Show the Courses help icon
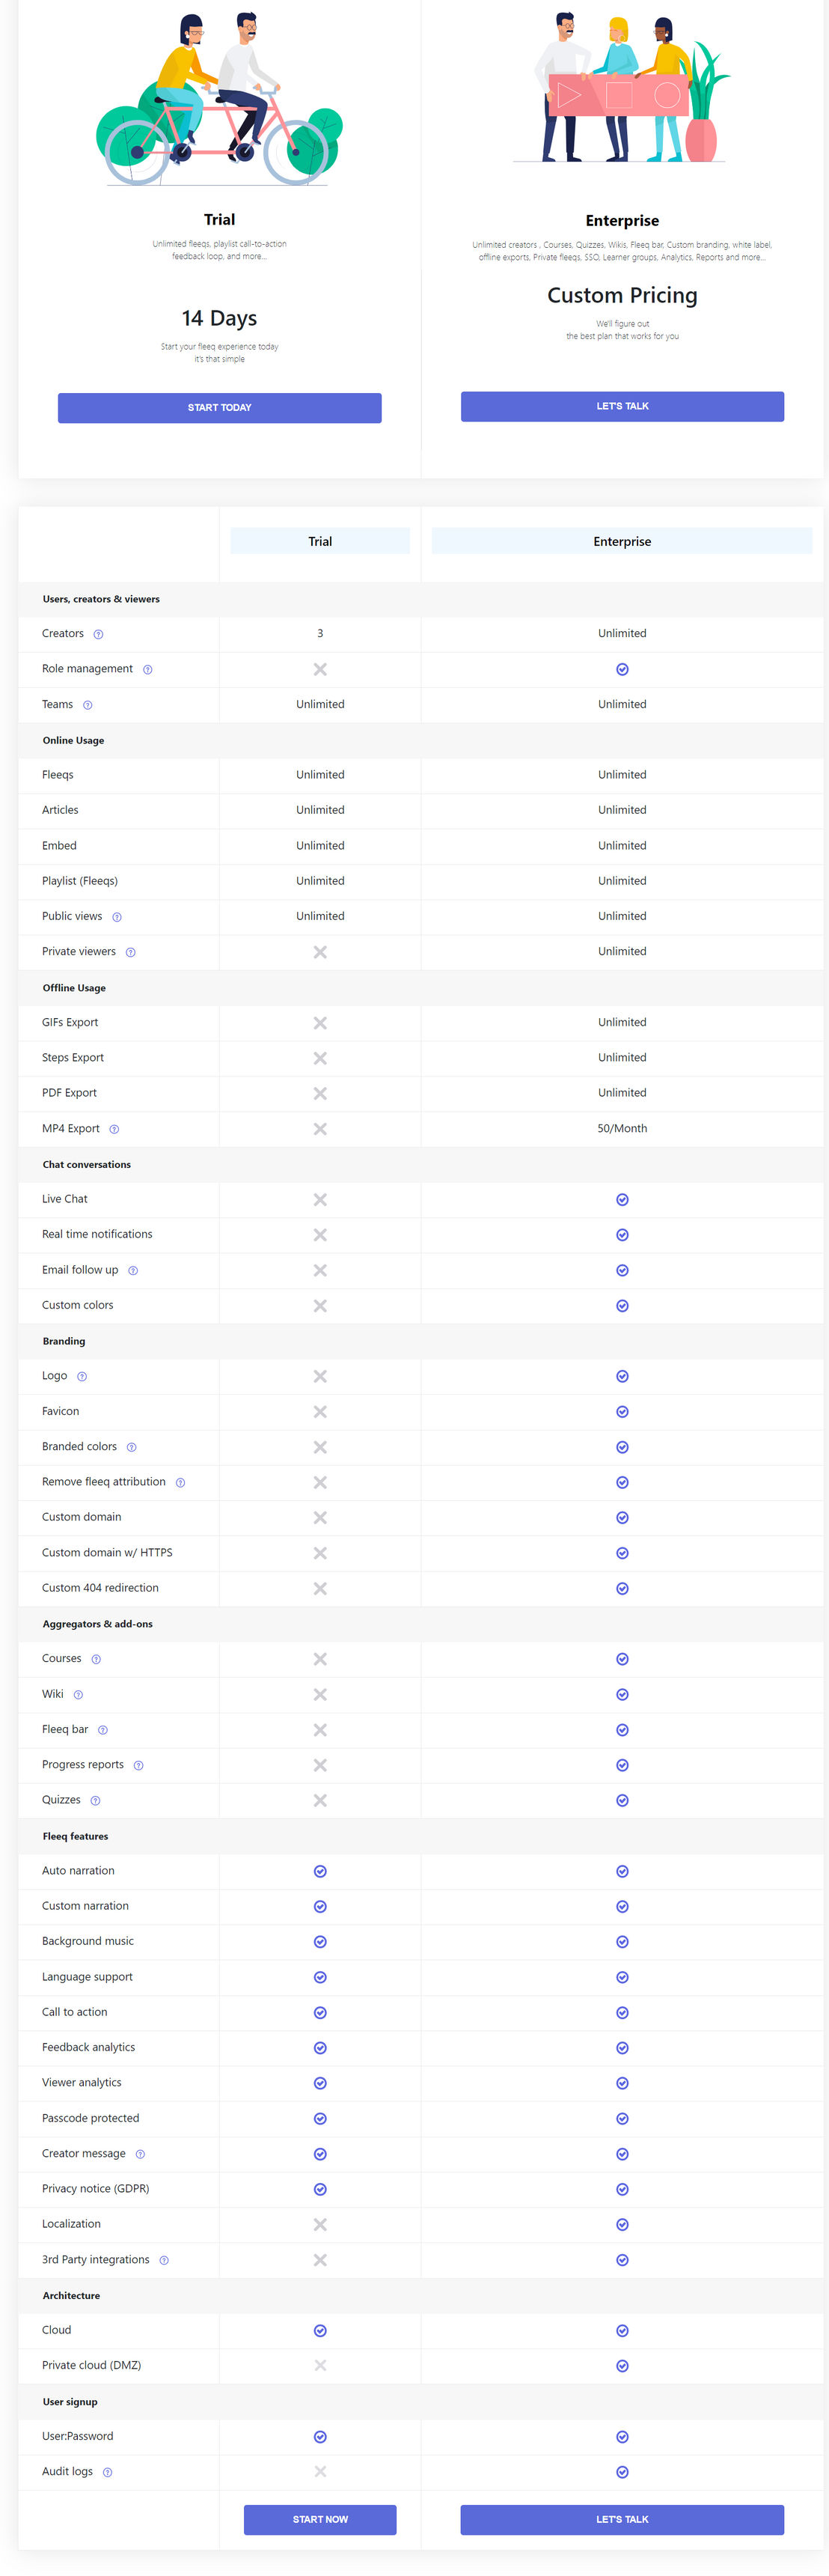This screenshot has width=829, height=2576. pos(96,1659)
